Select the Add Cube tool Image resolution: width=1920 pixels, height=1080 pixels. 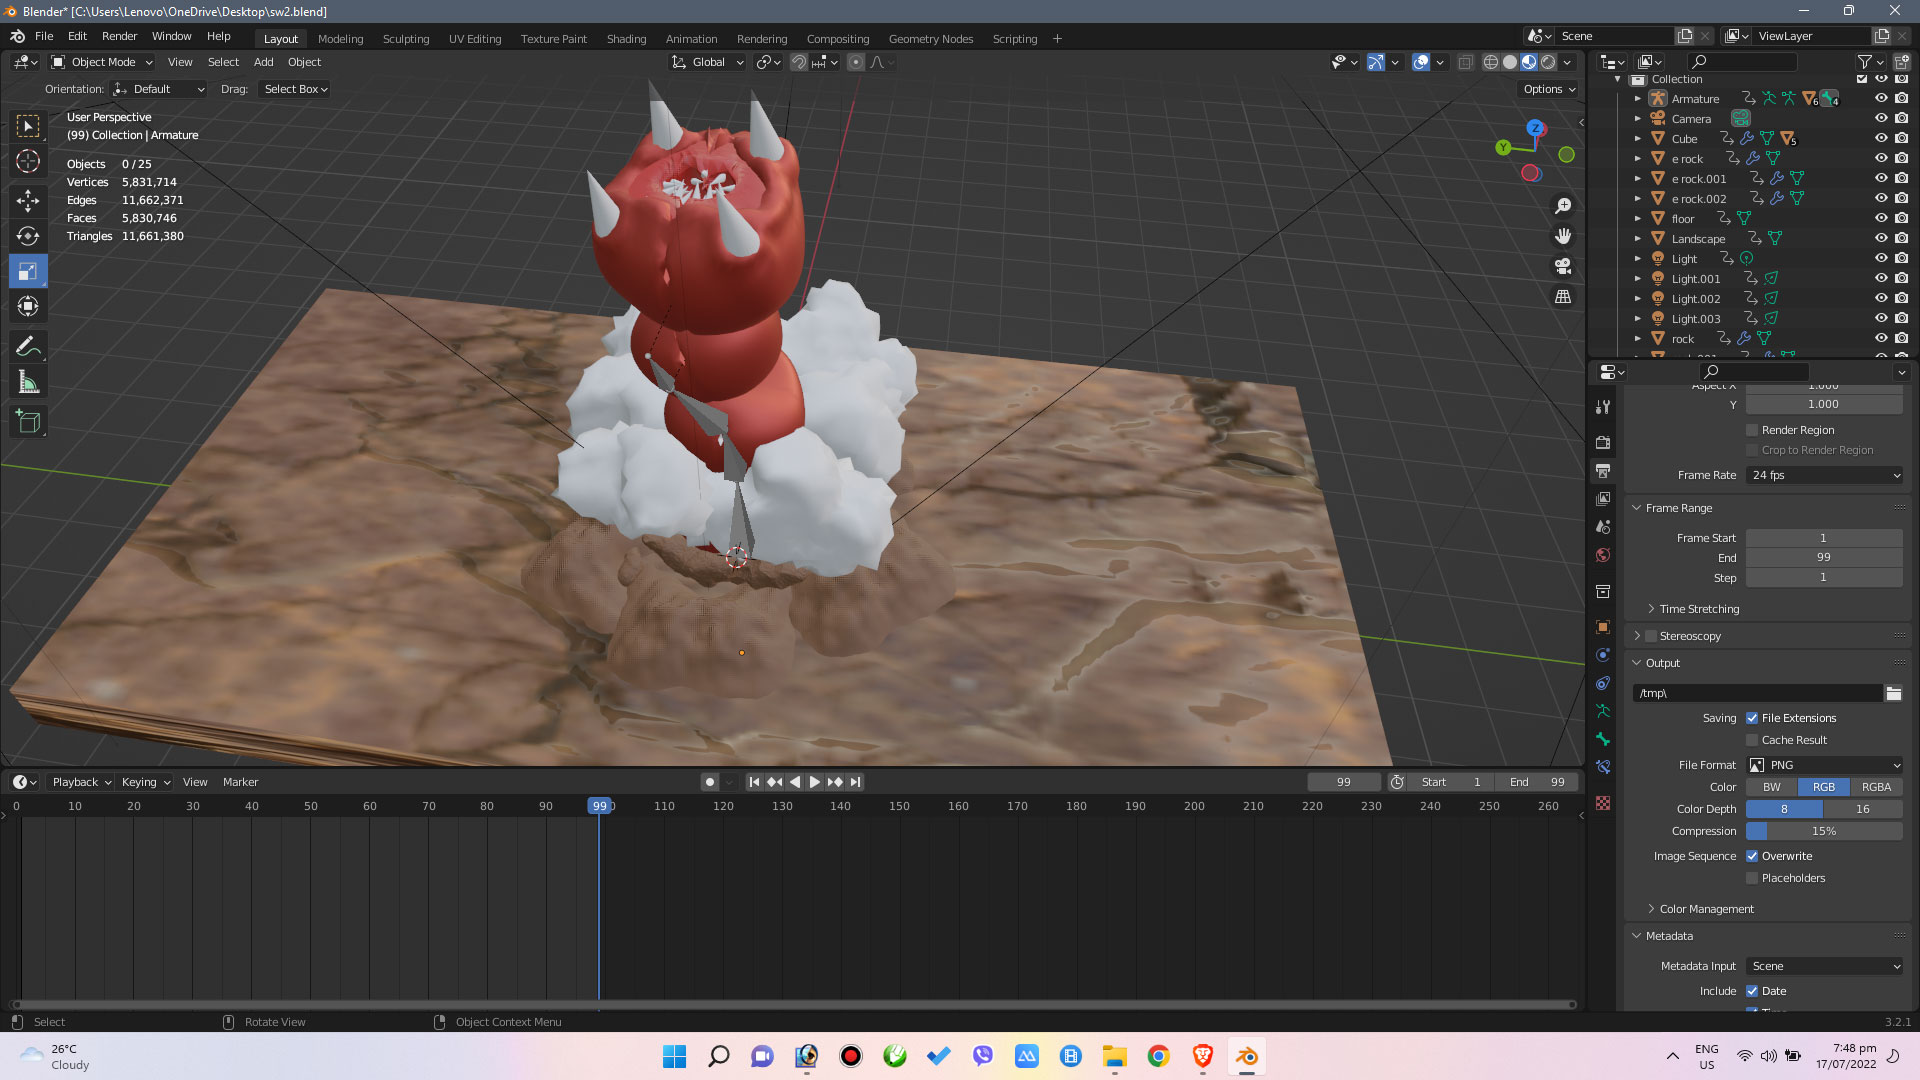click(x=28, y=422)
